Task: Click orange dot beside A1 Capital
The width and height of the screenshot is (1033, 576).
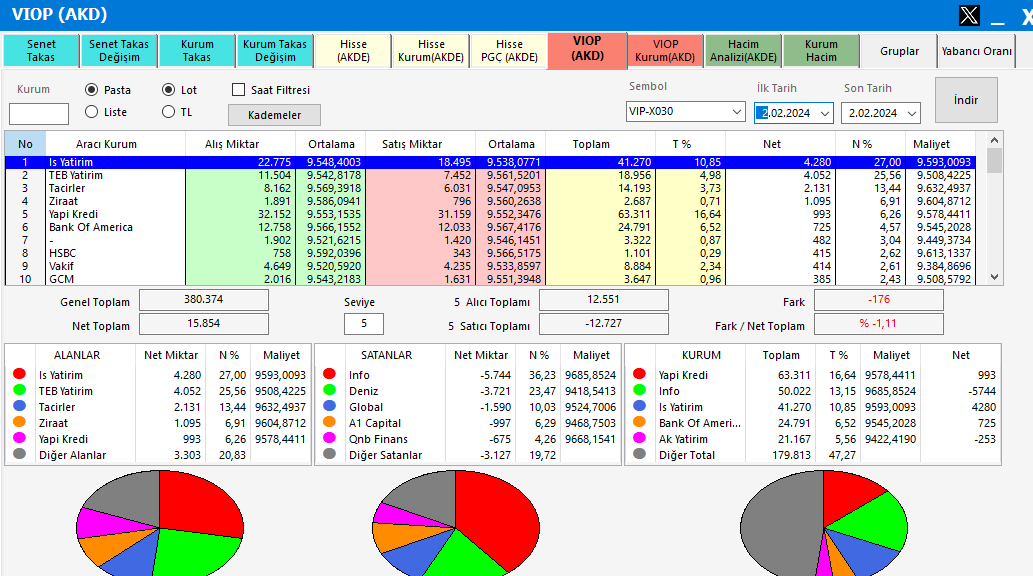Action: pos(329,422)
